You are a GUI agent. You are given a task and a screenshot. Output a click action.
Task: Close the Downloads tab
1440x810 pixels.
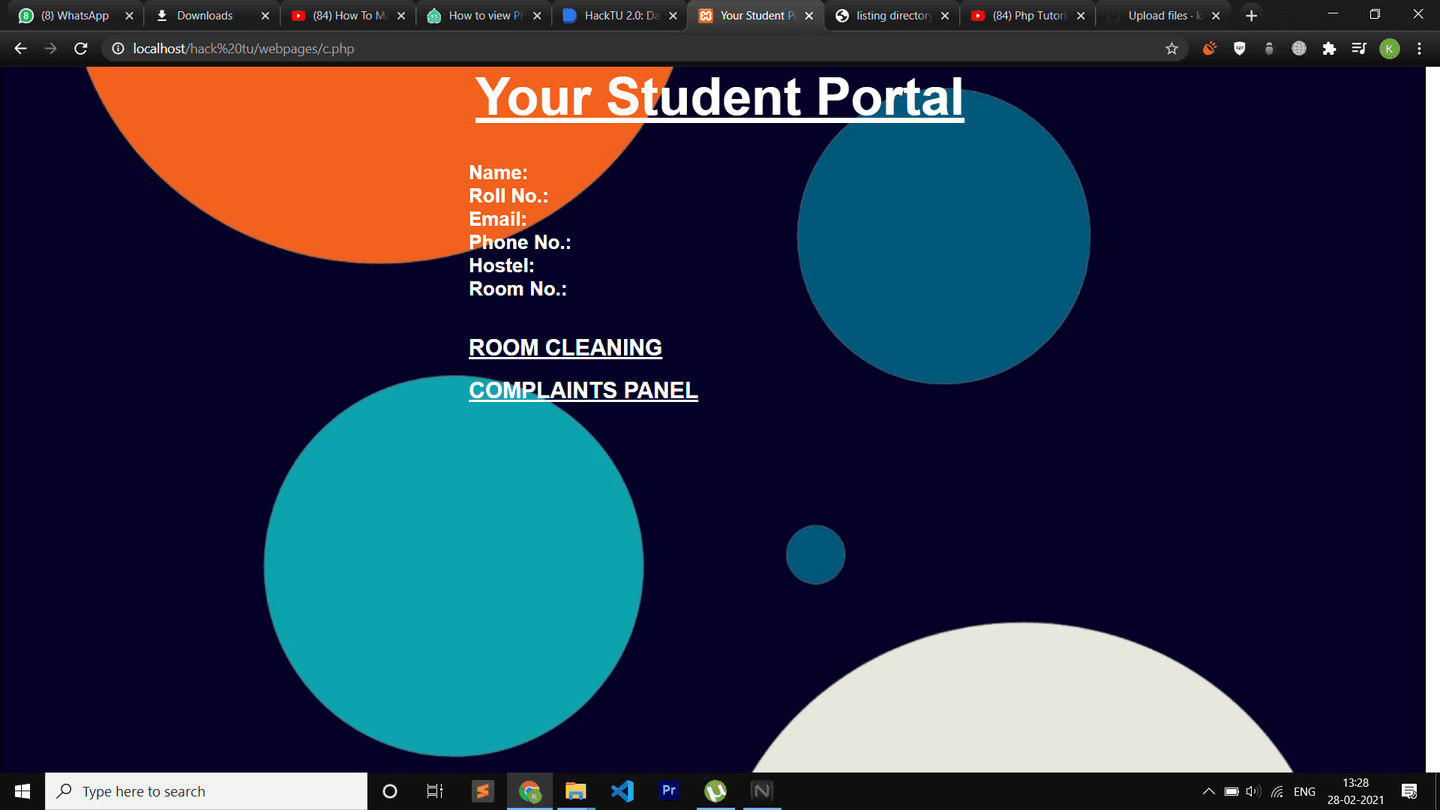[265, 16]
